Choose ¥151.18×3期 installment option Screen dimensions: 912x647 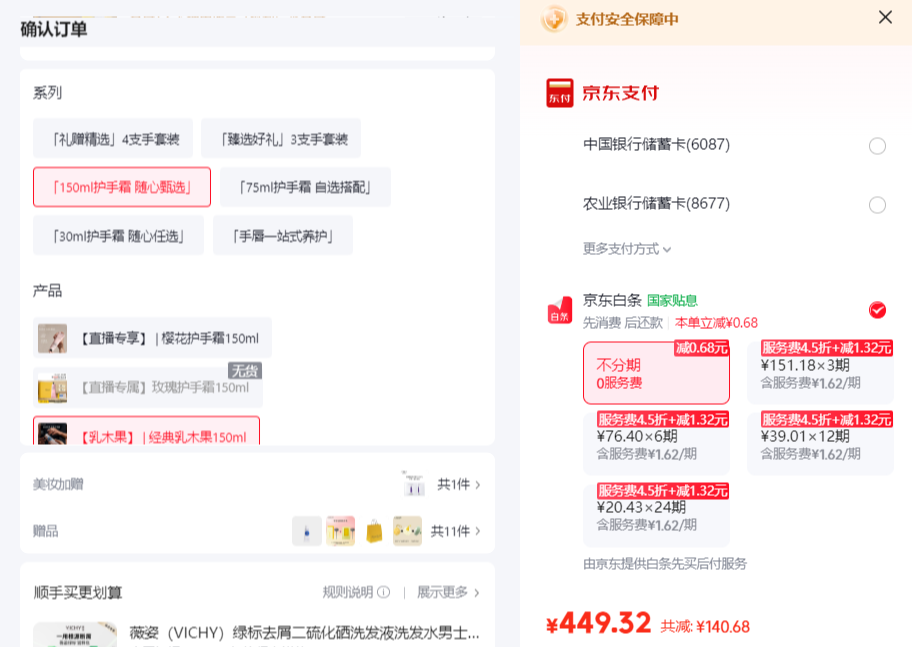(x=820, y=373)
